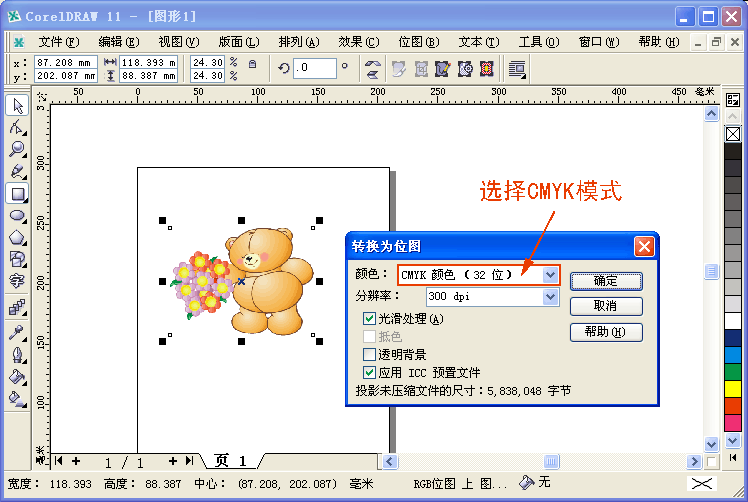Toggle the nonproportional scaling lock icon
The width and height of the screenshot is (748, 502).
(253, 64)
